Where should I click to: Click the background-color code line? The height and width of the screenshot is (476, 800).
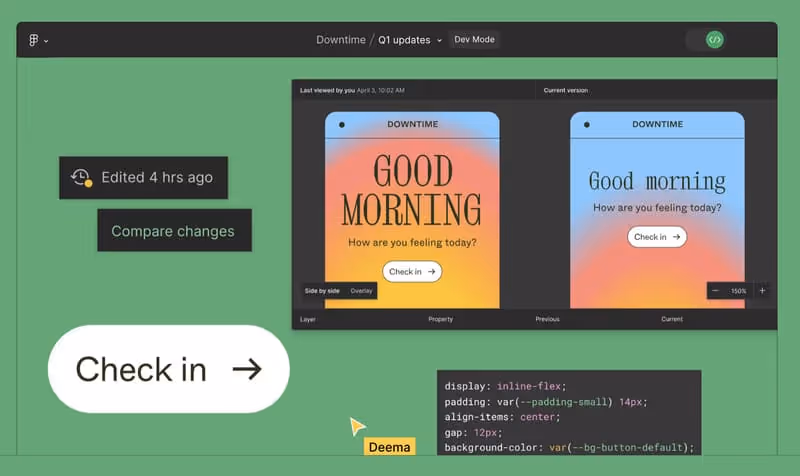point(569,447)
